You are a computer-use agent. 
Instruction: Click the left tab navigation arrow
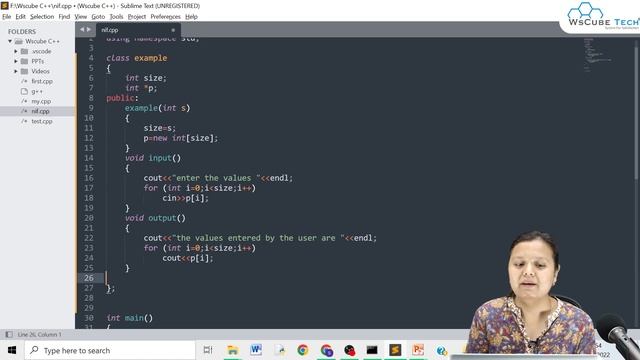(82, 29)
